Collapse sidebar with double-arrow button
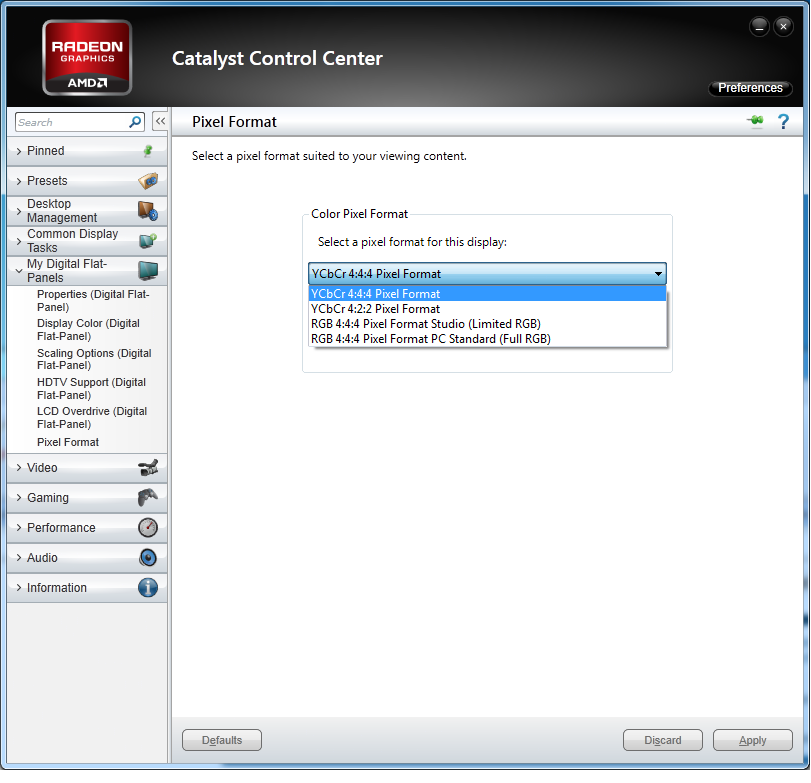 (160, 122)
